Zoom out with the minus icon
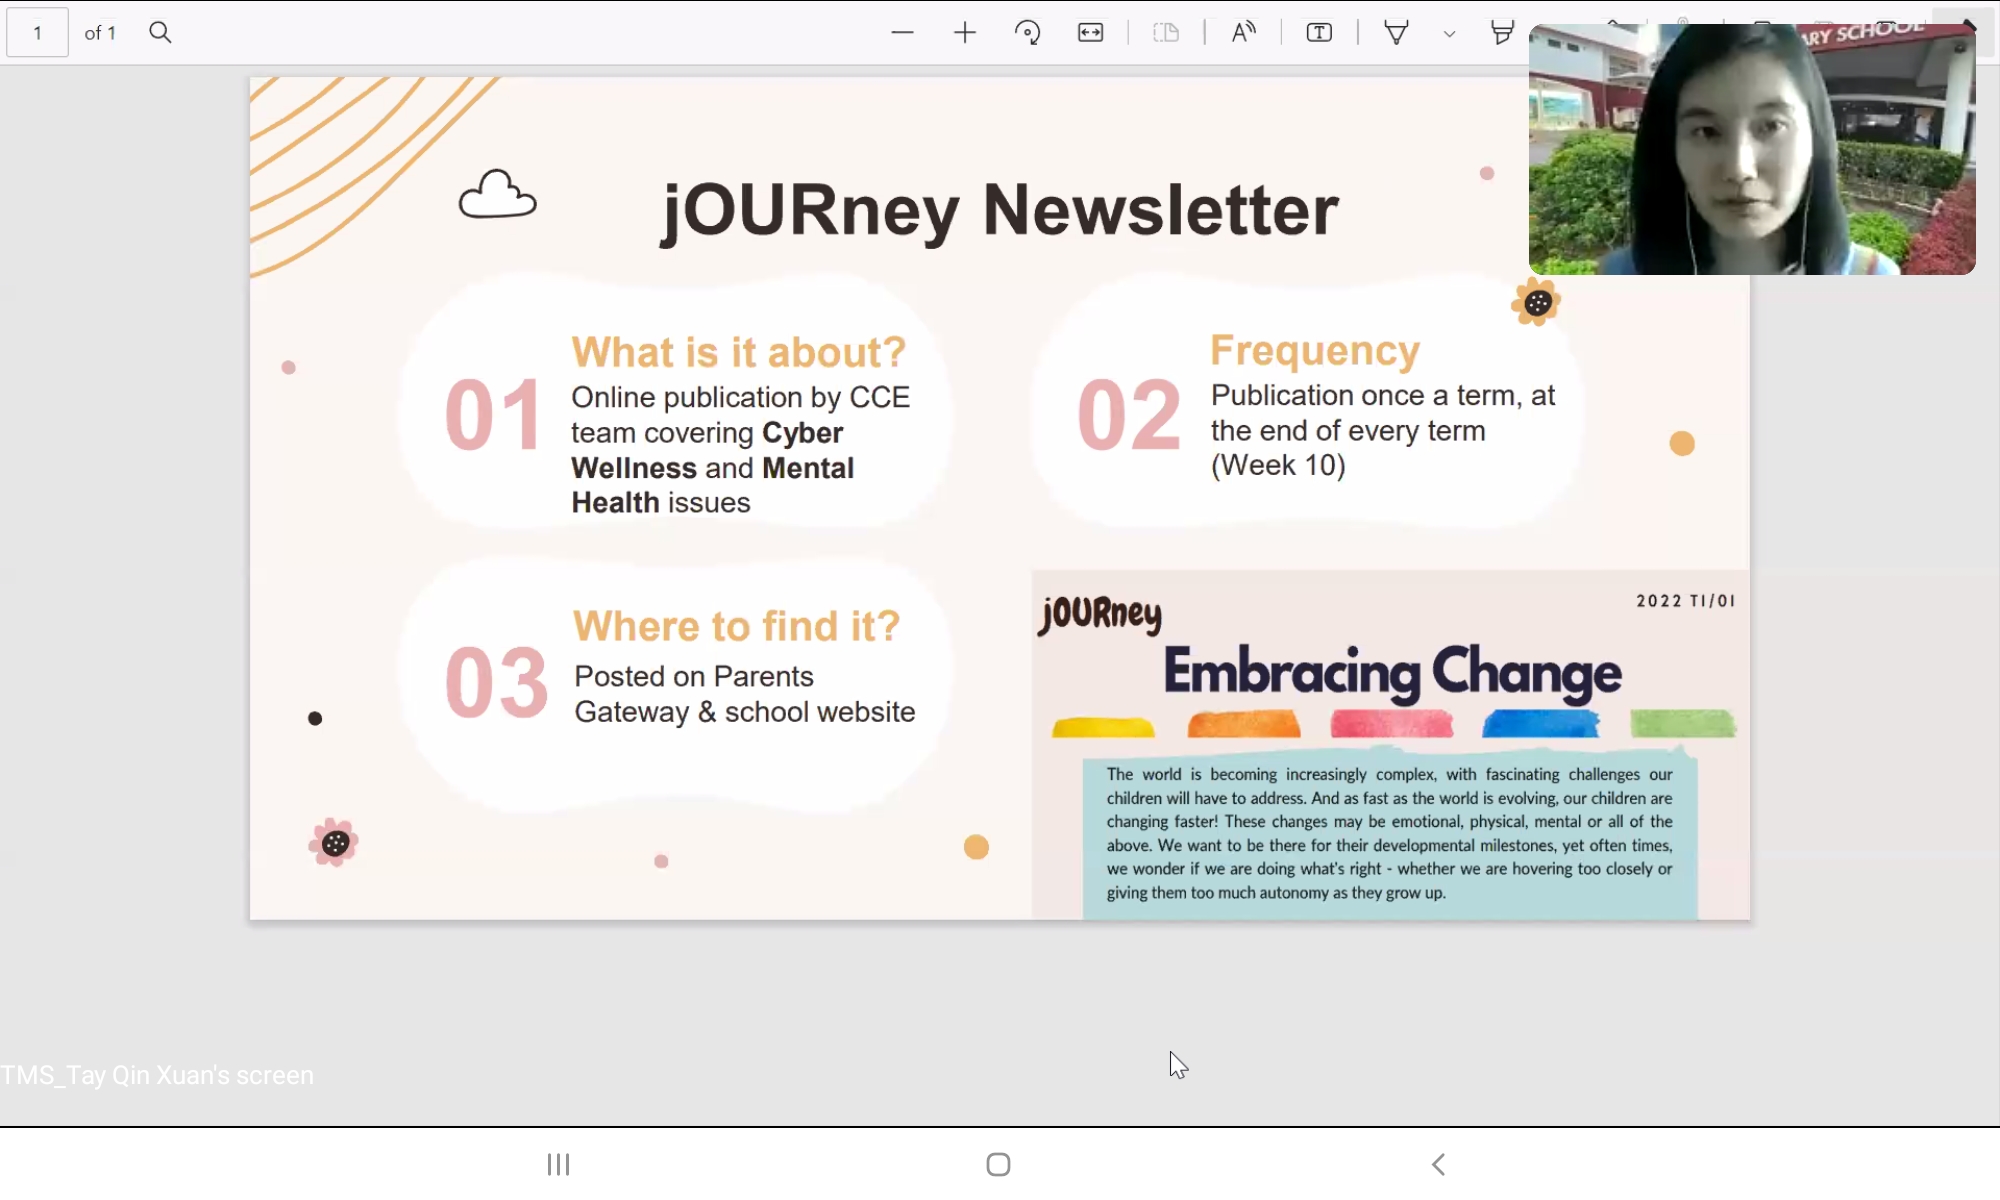 (x=902, y=33)
